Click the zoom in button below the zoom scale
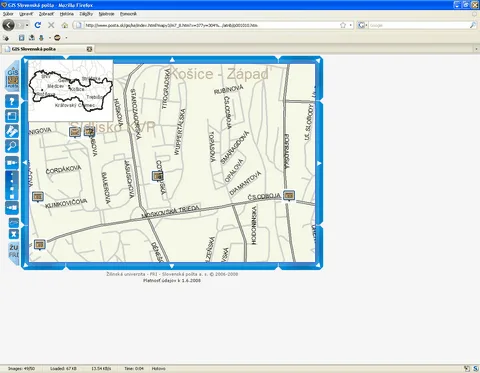This screenshot has width=480, height=373. pyautogui.click(x=12, y=208)
